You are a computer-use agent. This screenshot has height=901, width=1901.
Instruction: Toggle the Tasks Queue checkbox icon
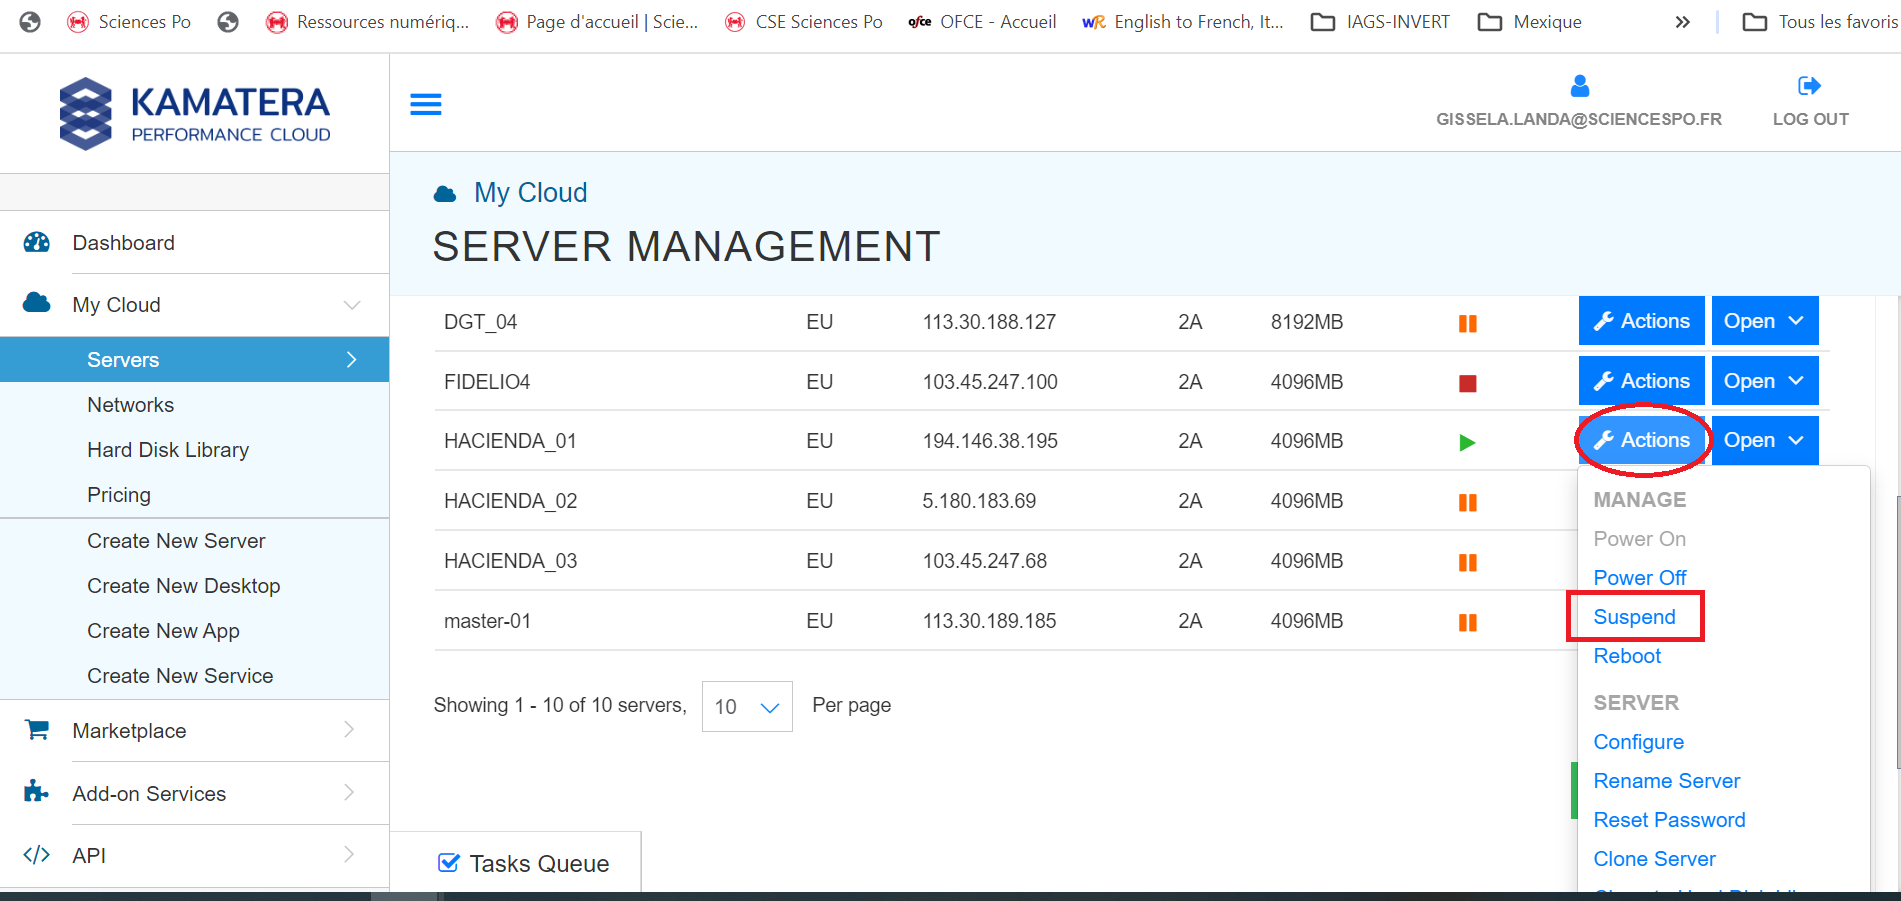[449, 862]
